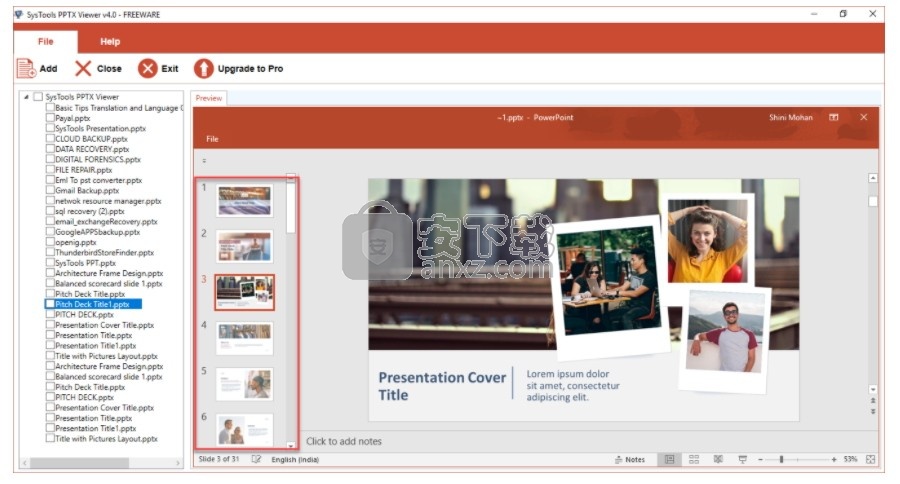Click the Add button label
The width and height of the screenshot is (900, 484).
[x=48, y=68]
